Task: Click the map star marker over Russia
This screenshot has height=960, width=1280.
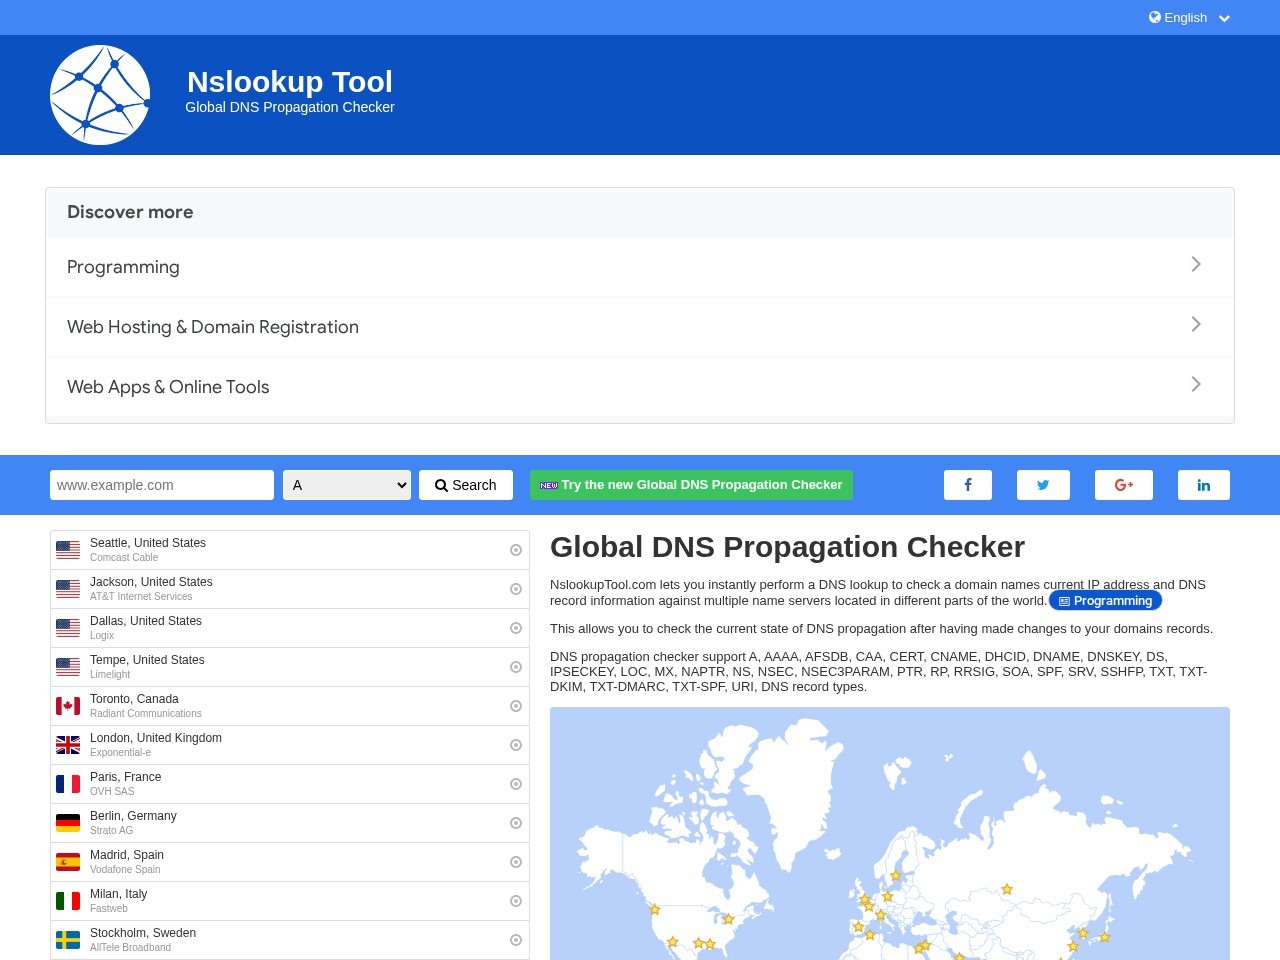Action: (1007, 889)
